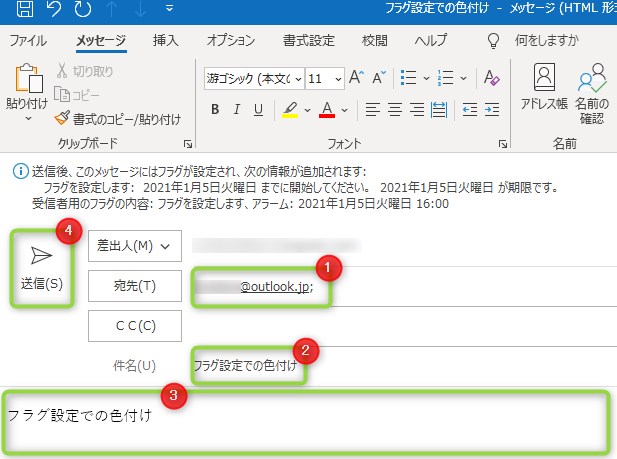Increase indent icon
The image size is (617, 459).
tap(492, 109)
